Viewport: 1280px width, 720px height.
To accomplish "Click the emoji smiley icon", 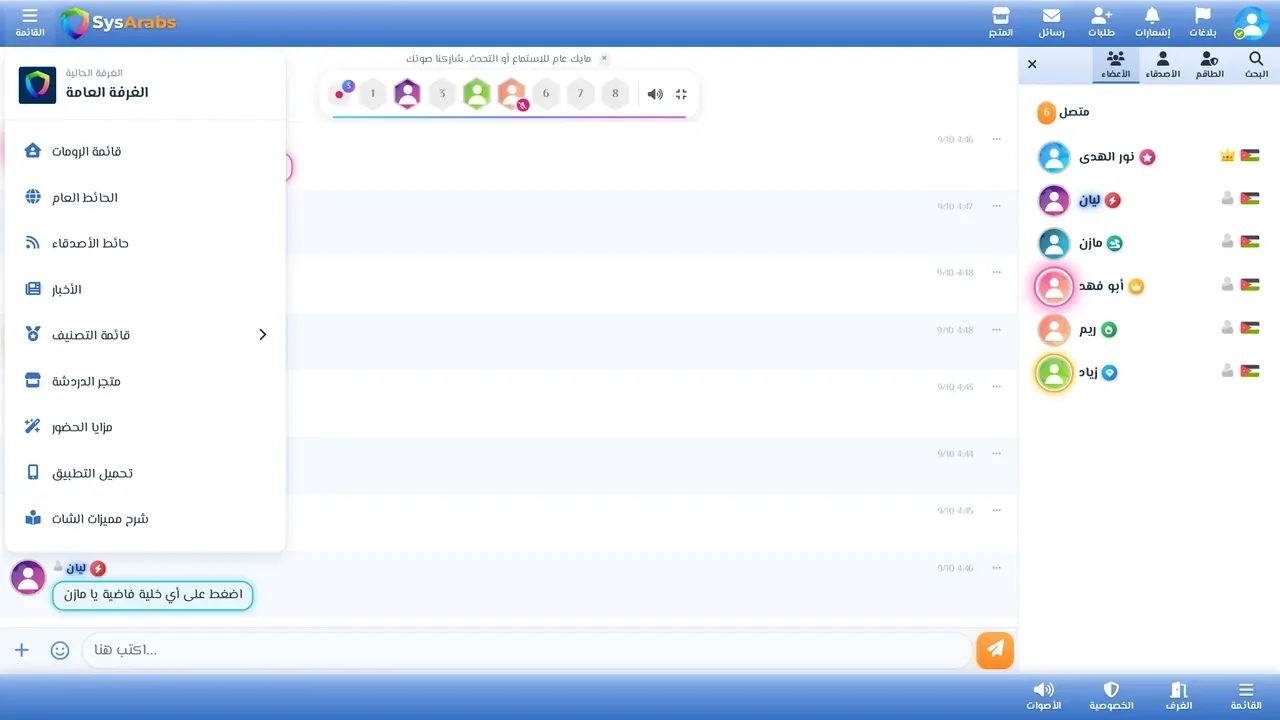I will (x=60, y=650).
